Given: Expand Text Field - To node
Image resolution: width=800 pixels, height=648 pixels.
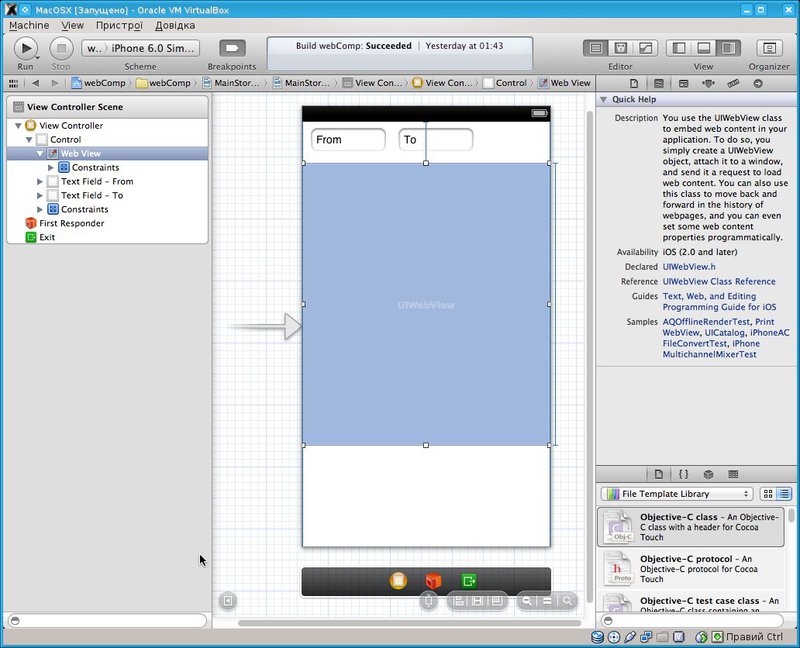Looking at the screenshot, I should (40, 195).
